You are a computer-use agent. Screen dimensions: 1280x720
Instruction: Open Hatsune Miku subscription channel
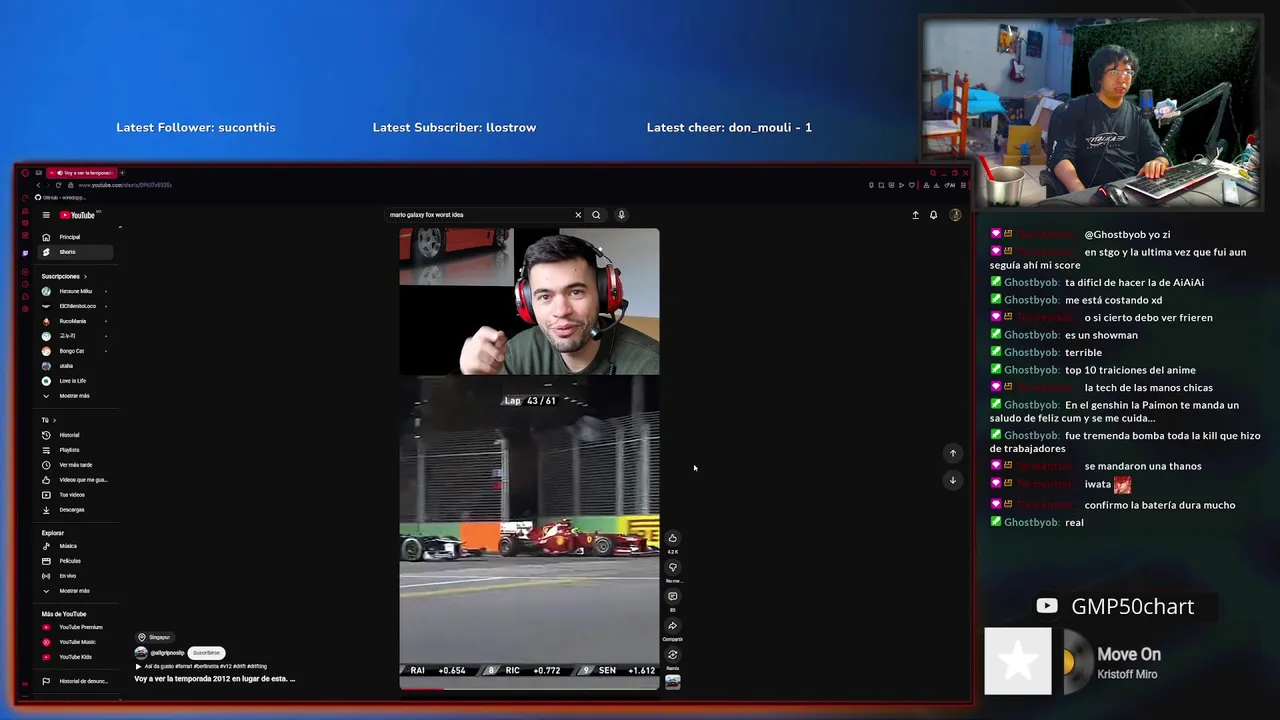pyautogui.click(x=75, y=291)
